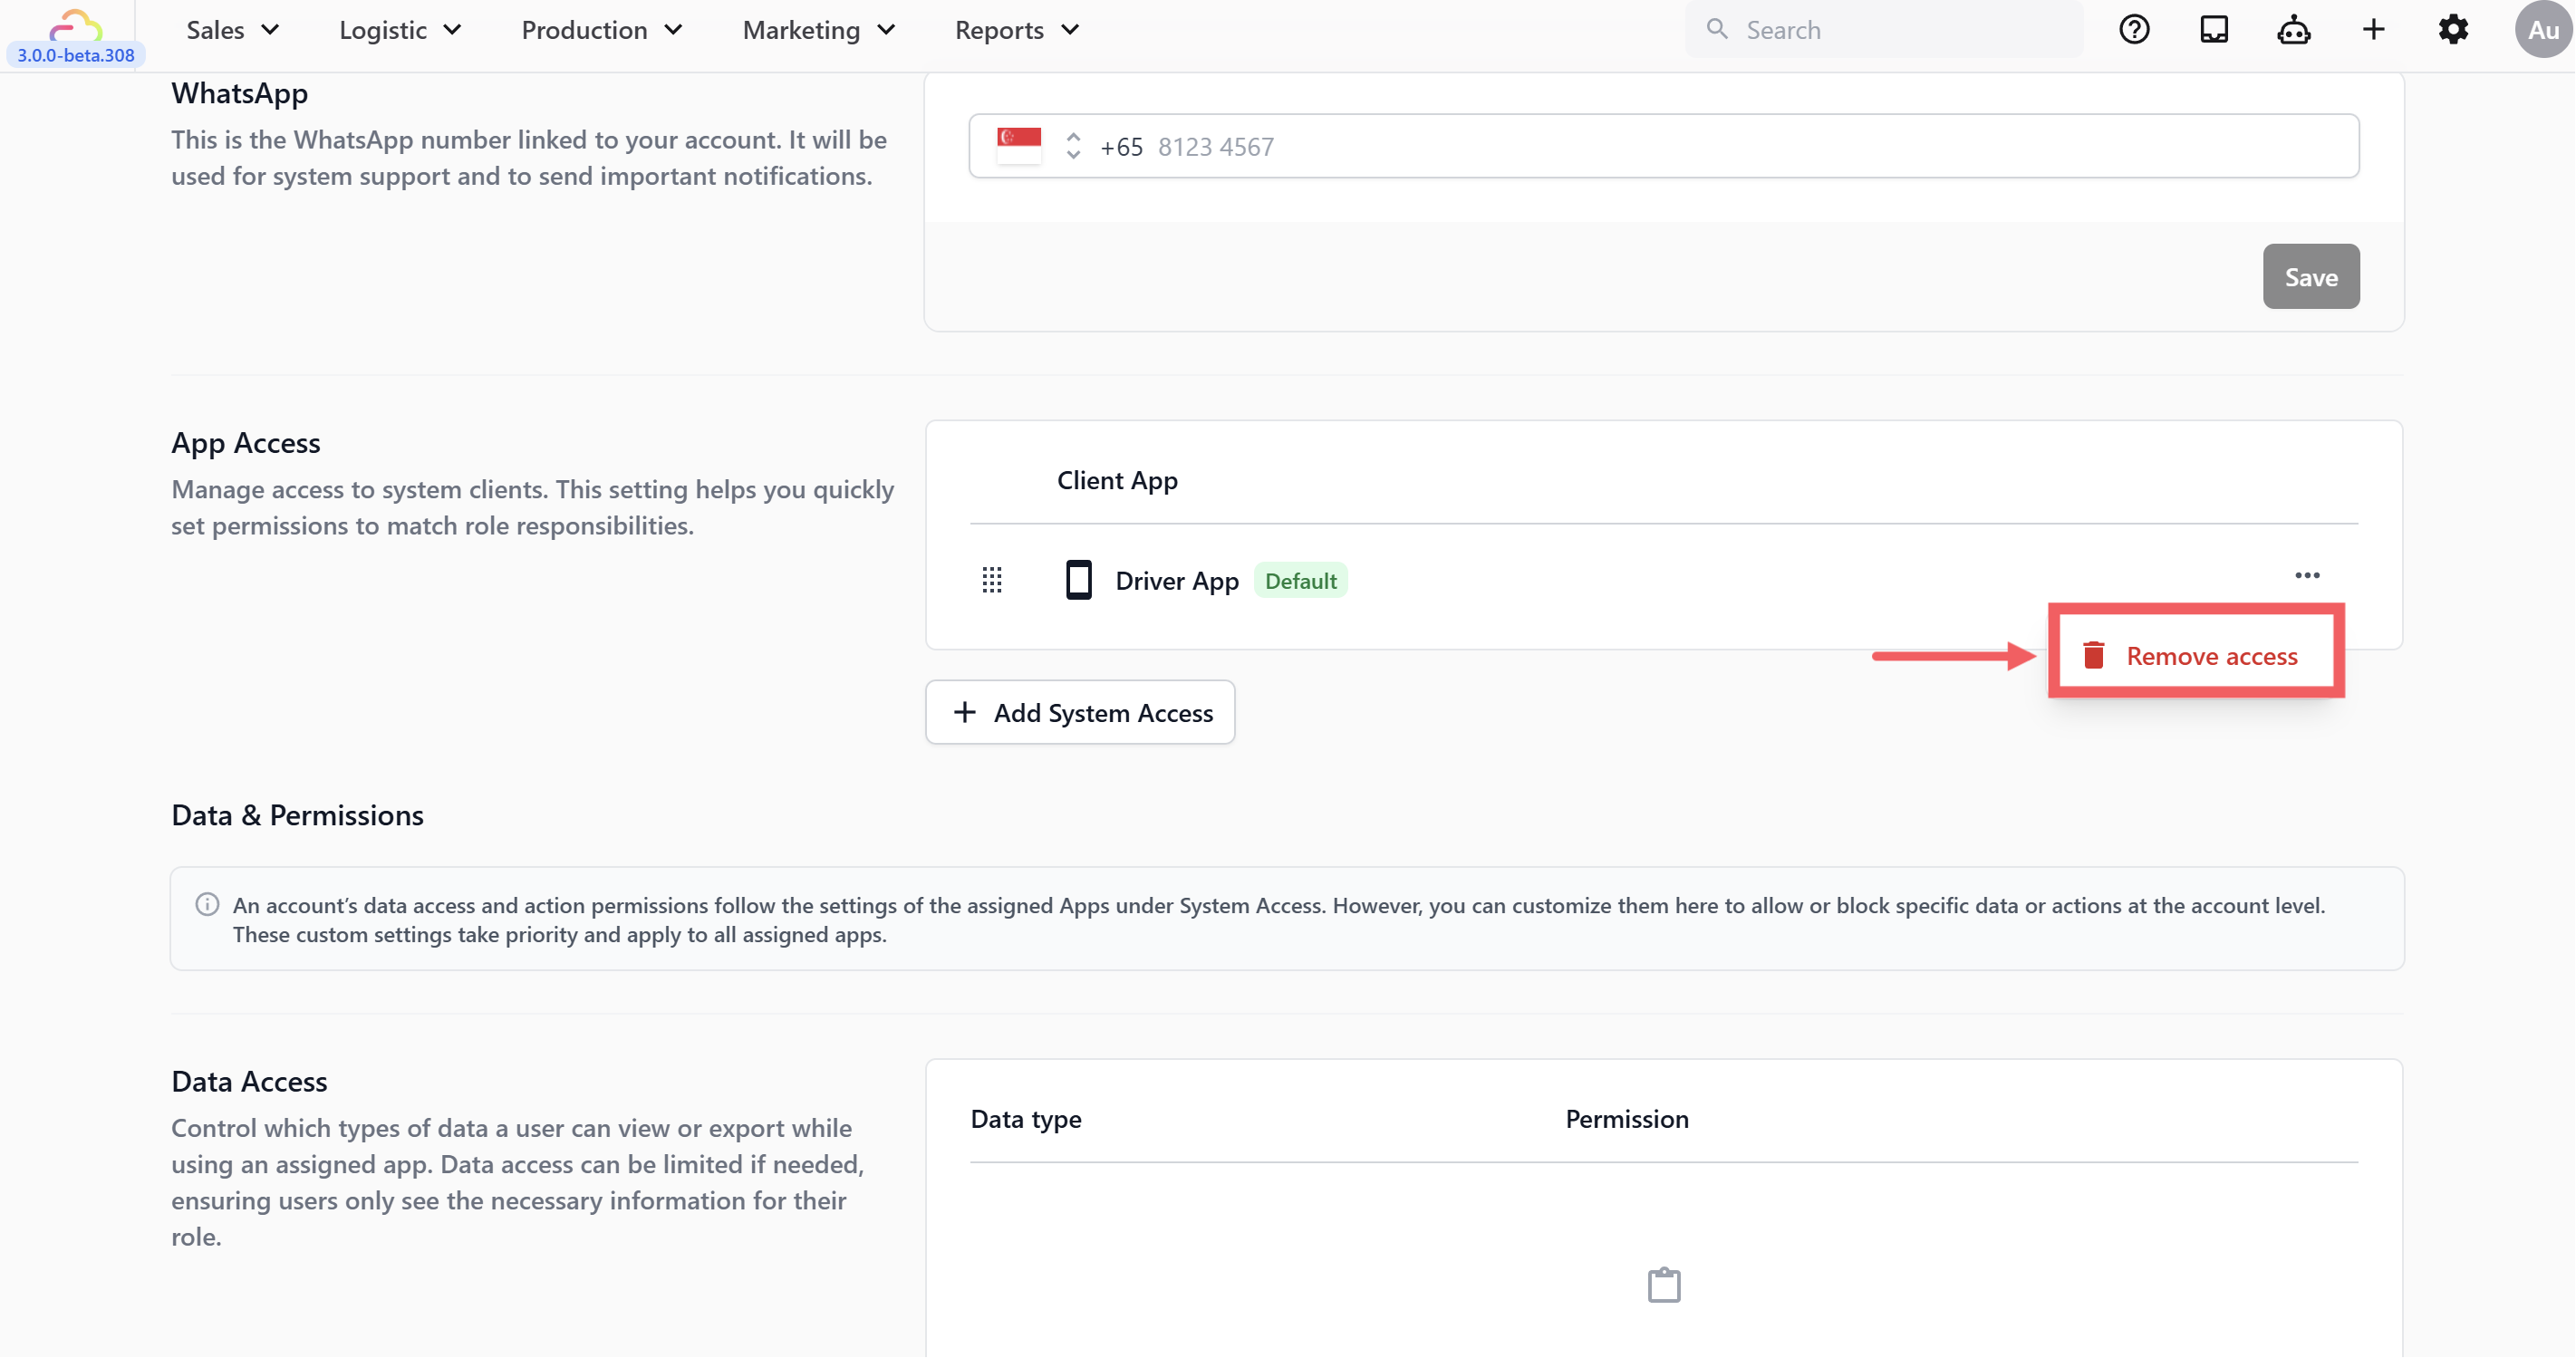2576x1358 pixels.
Task: Open Driver App three-dot options menu
Action: click(2307, 575)
